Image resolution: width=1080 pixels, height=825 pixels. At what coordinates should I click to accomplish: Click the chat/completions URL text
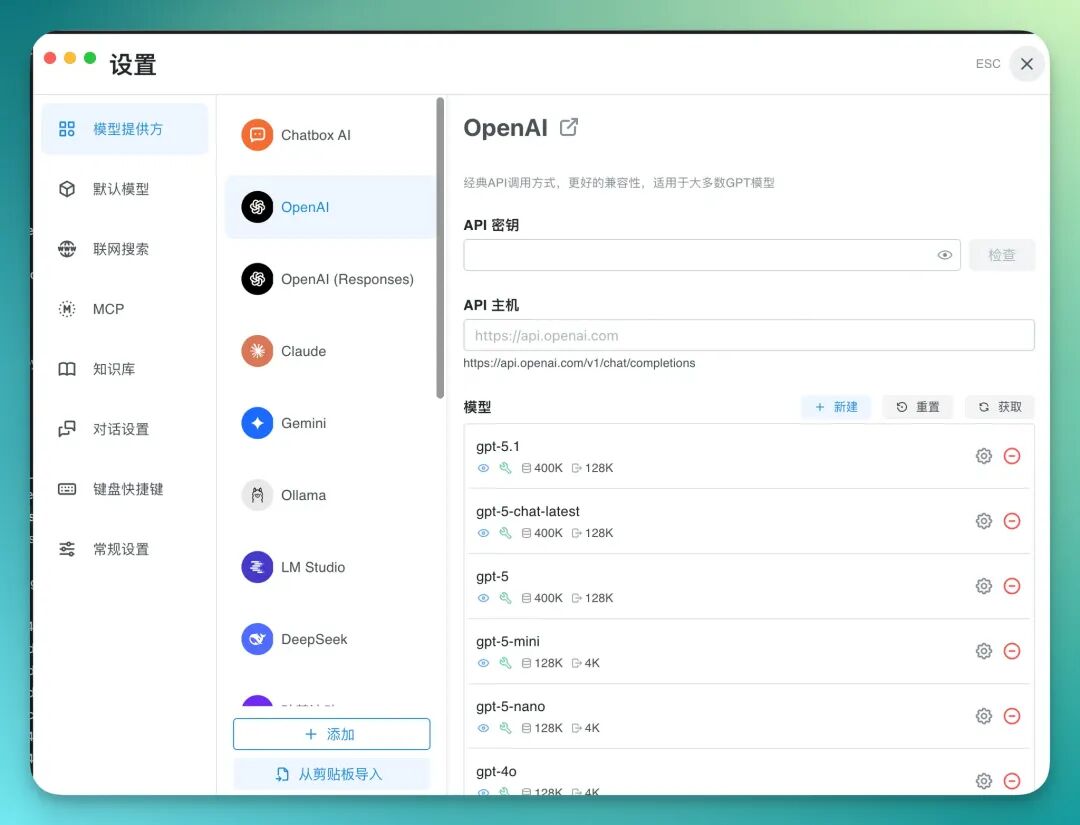[579, 363]
